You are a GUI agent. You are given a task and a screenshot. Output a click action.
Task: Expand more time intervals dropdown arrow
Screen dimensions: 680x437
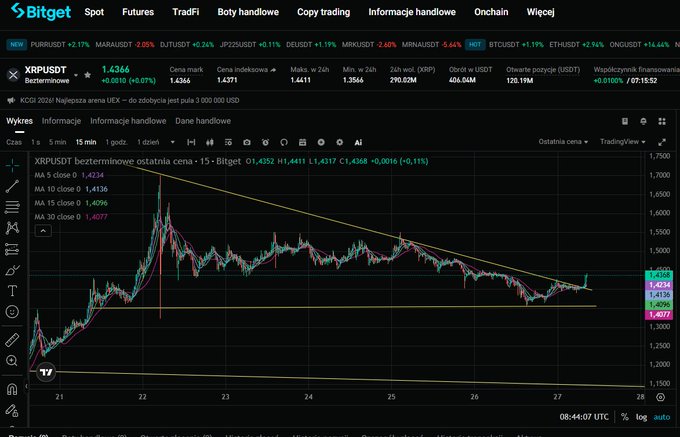[173, 142]
